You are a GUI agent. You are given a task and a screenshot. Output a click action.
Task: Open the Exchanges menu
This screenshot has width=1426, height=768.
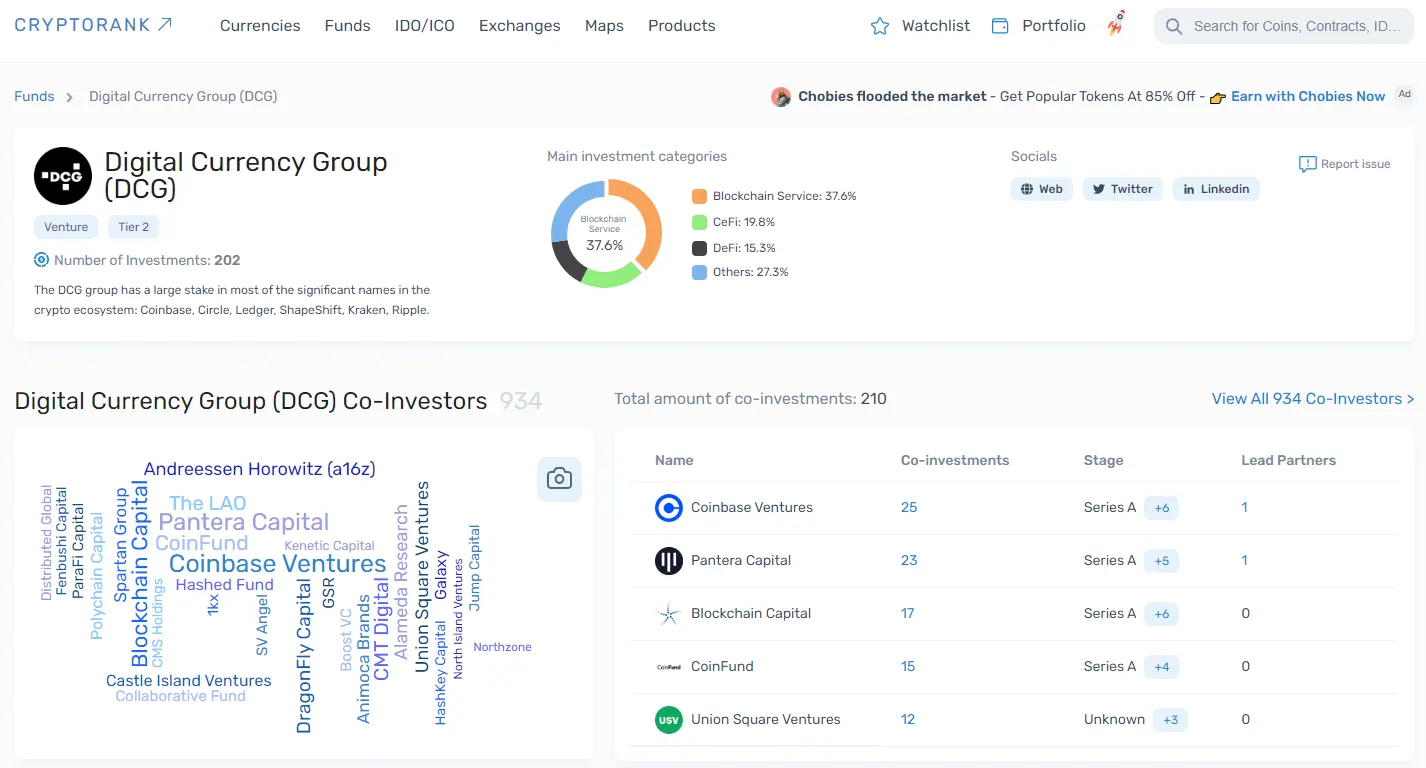pyautogui.click(x=520, y=26)
